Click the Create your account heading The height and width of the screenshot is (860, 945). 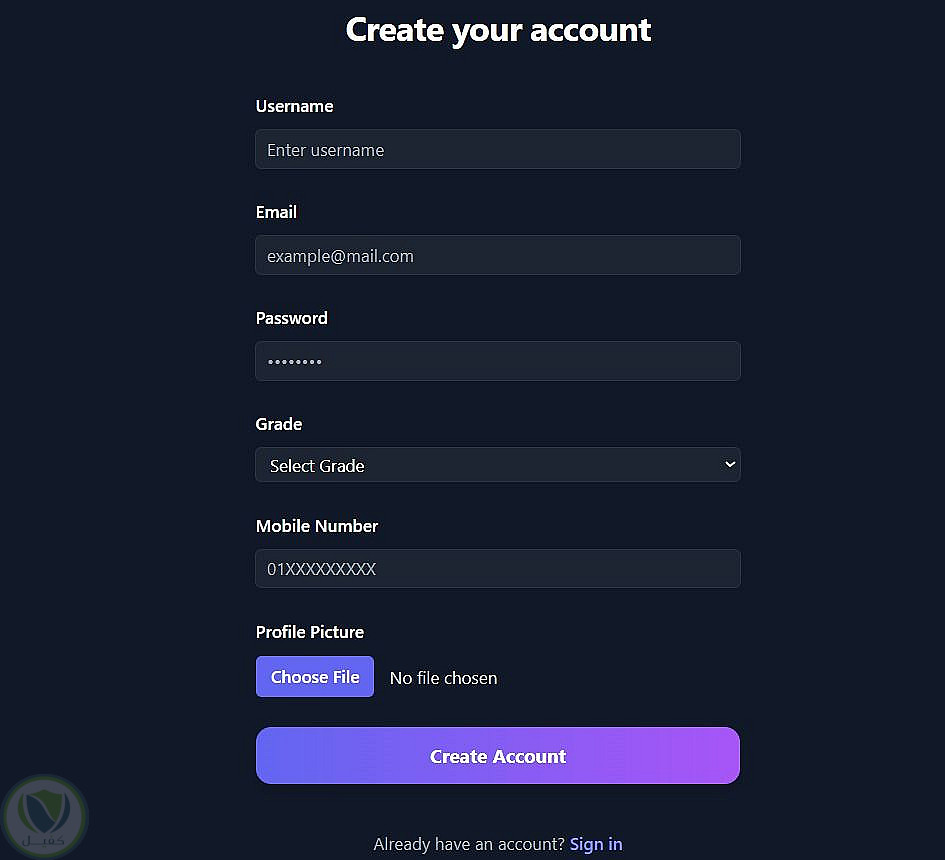[x=498, y=30]
